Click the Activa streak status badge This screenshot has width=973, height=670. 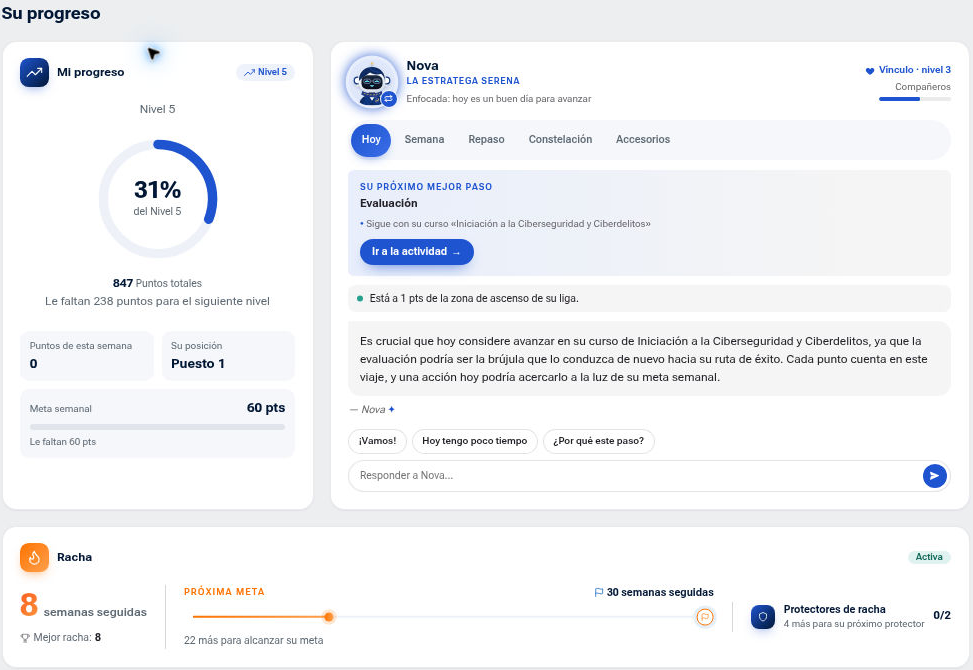(929, 557)
